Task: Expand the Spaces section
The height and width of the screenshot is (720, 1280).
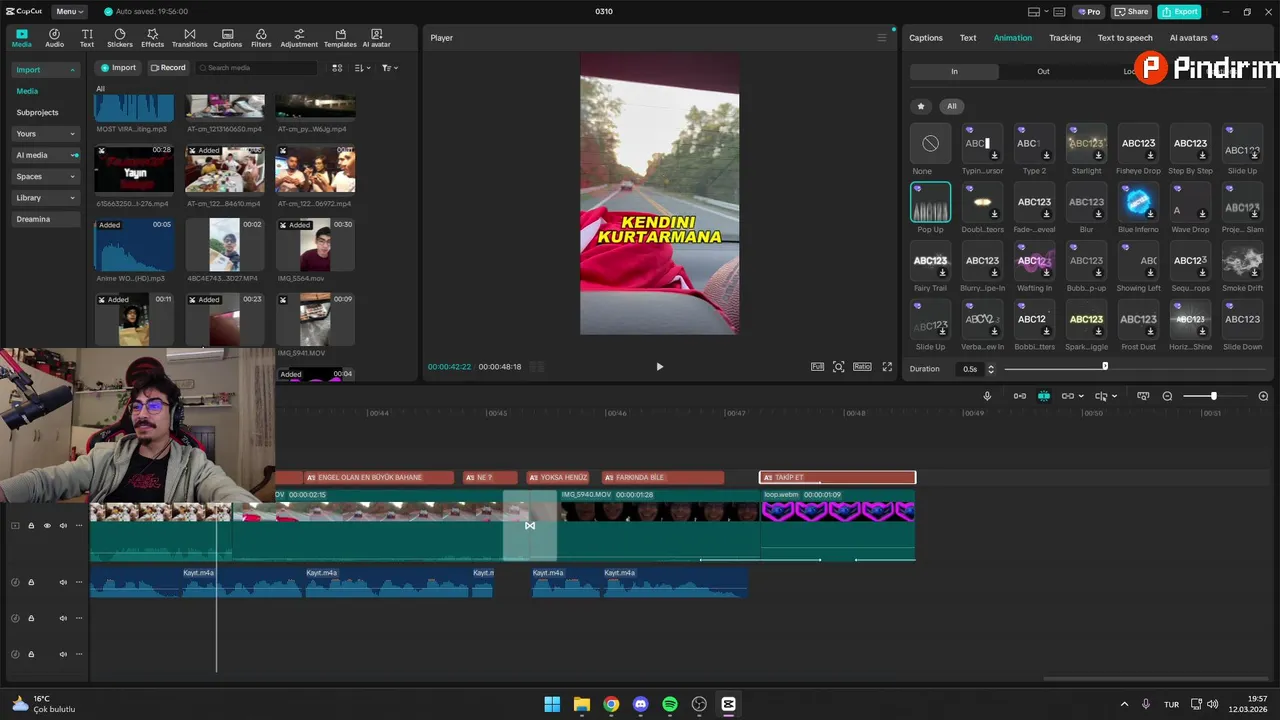Action: tap(46, 176)
